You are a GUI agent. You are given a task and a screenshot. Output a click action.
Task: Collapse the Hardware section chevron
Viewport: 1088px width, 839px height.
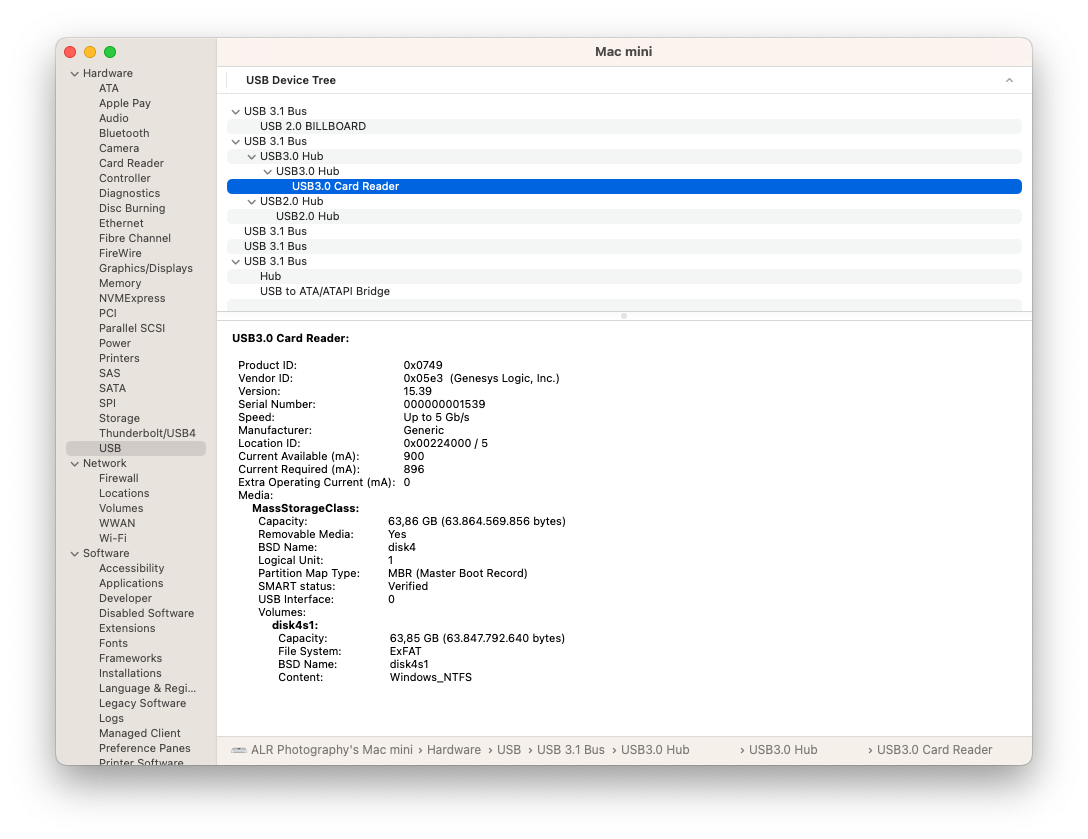tap(74, 74)
